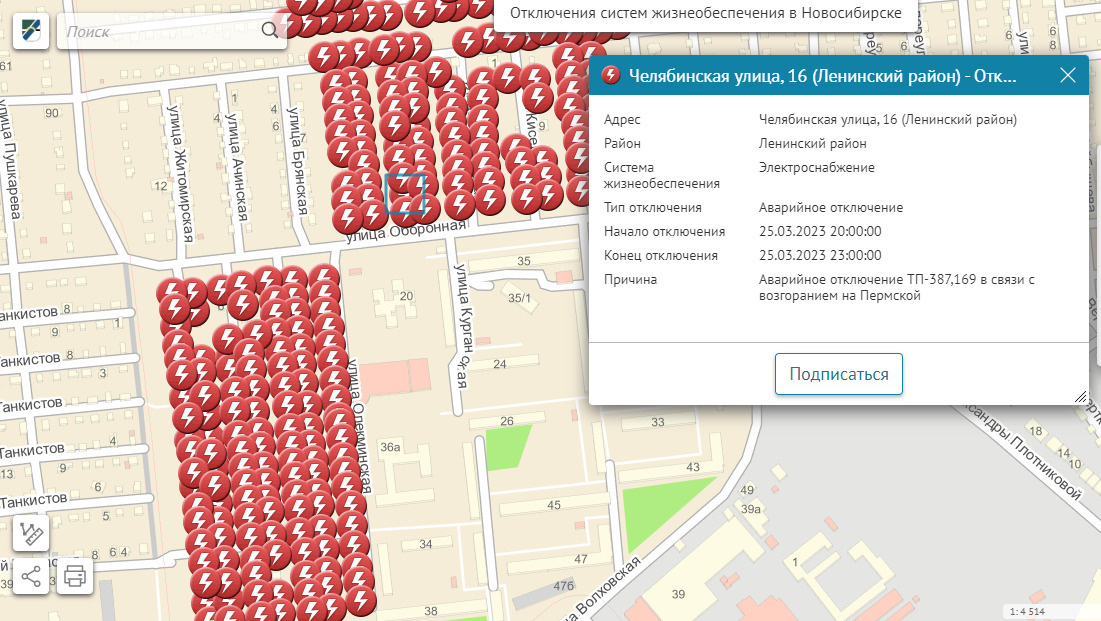The image size is (1101, 621).
Task: Click the green park area near building 26
Action: pos(507,447)
